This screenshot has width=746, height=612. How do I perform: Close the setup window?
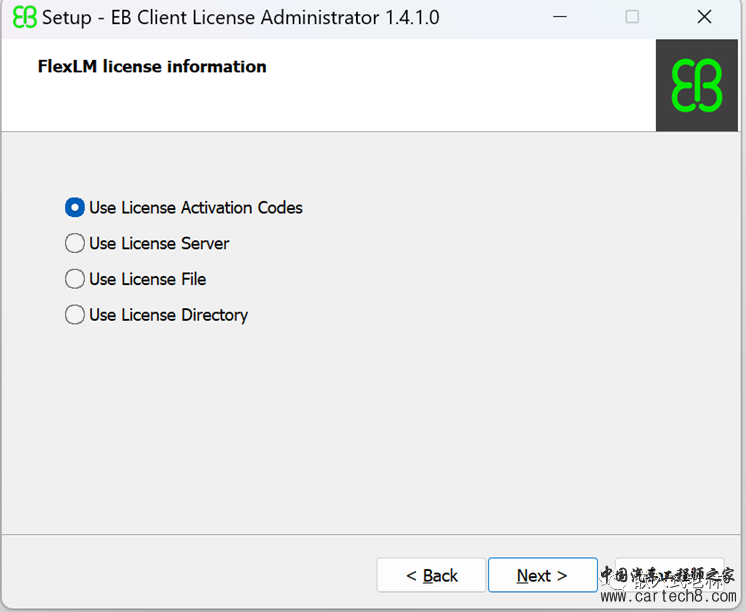(x=704, y=17)
